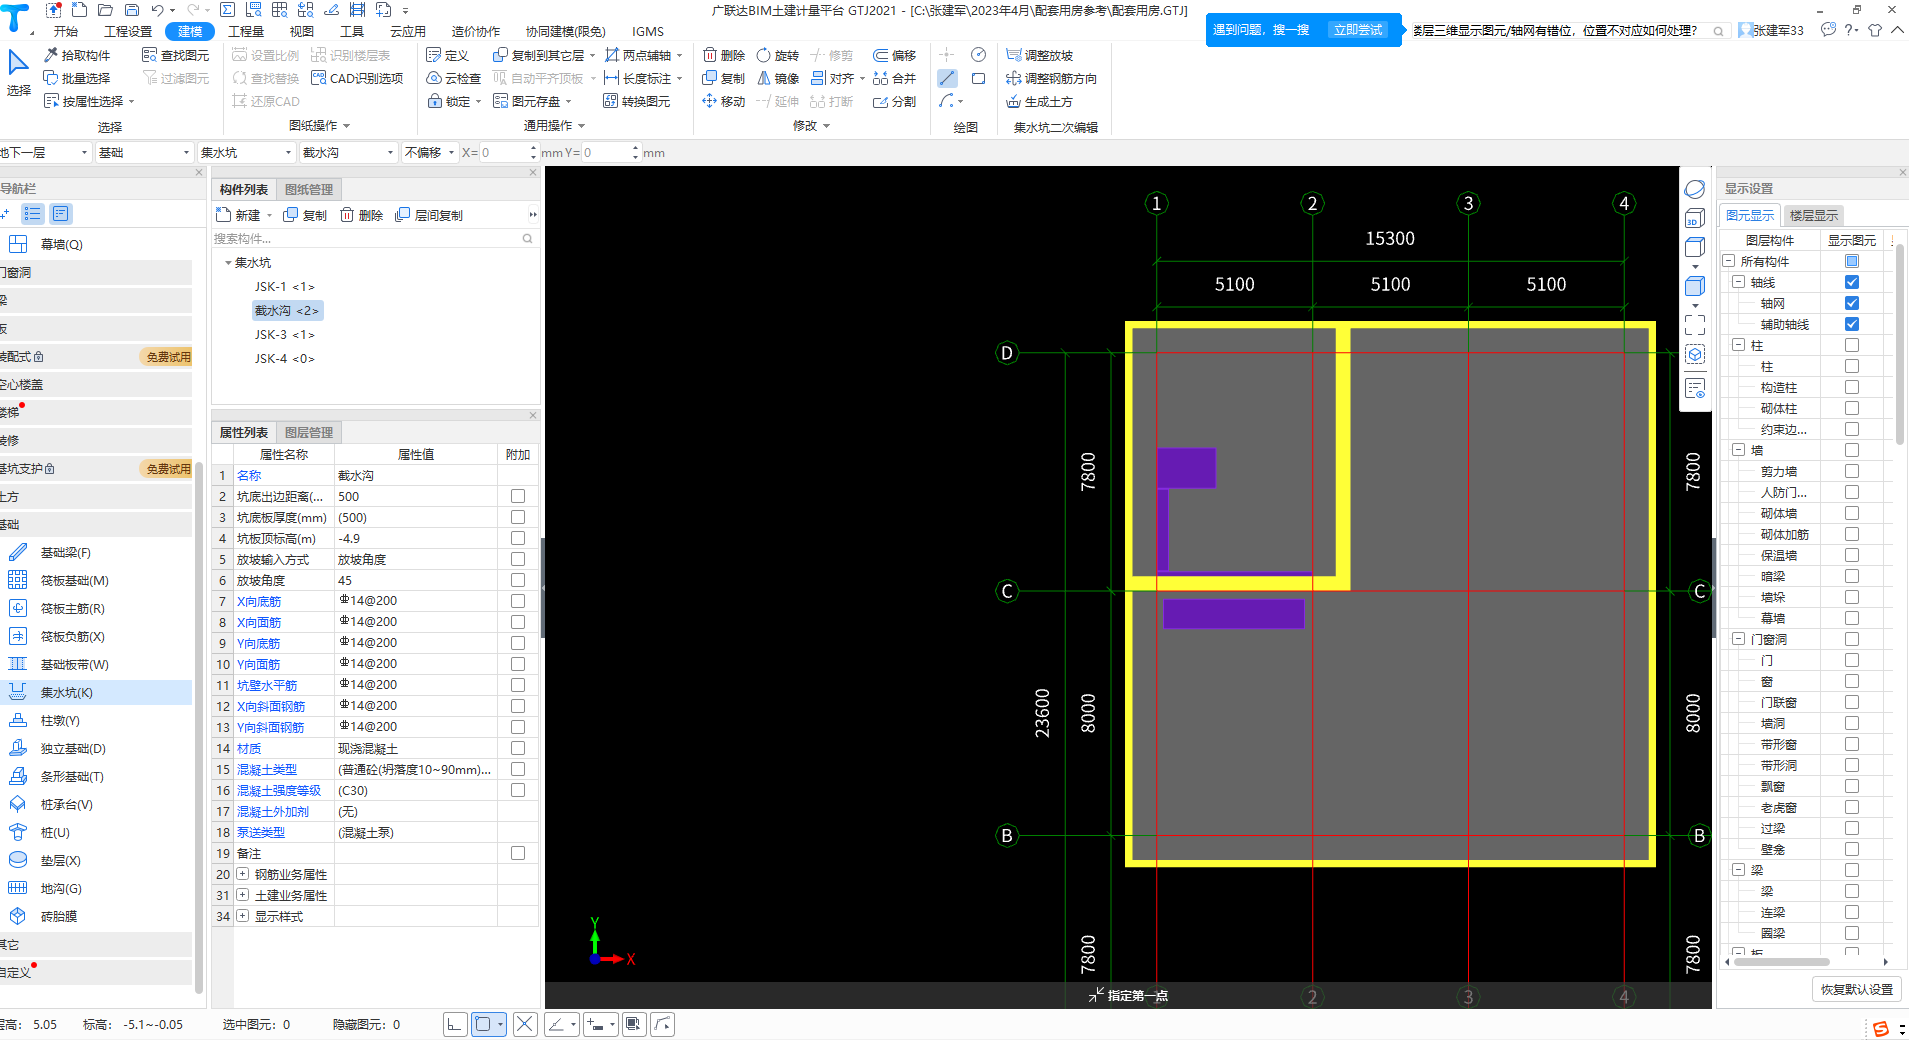1909x1040 pixels.
Task: Enable the 门联窗 display checkbox
Action: pyautogui.click(x=1852, y=702)
